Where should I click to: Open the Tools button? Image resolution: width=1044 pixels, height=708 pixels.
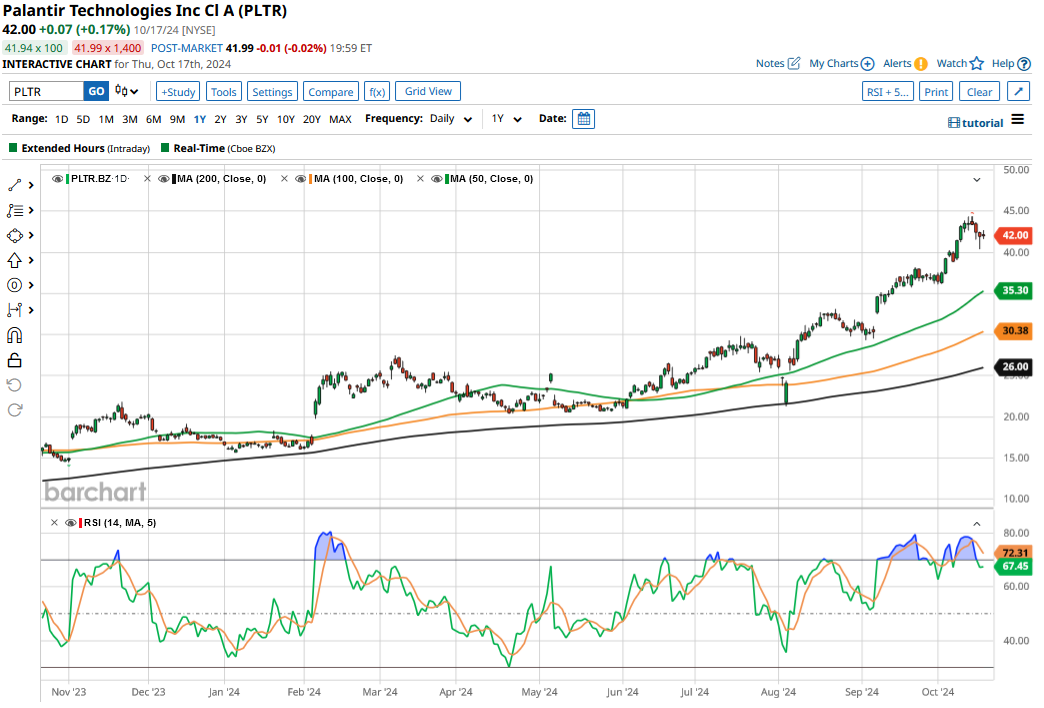[224, 92]
